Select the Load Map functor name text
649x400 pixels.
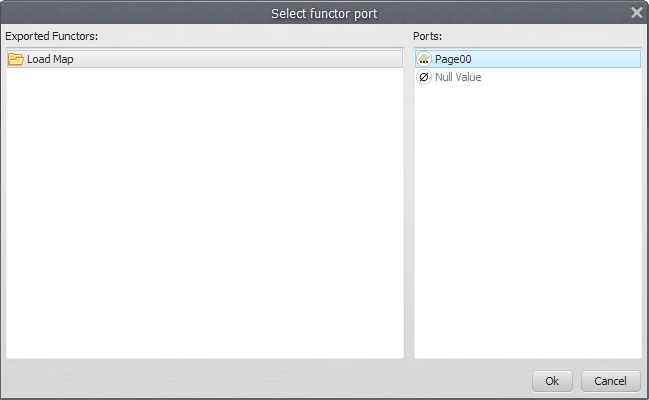[50, 59]
